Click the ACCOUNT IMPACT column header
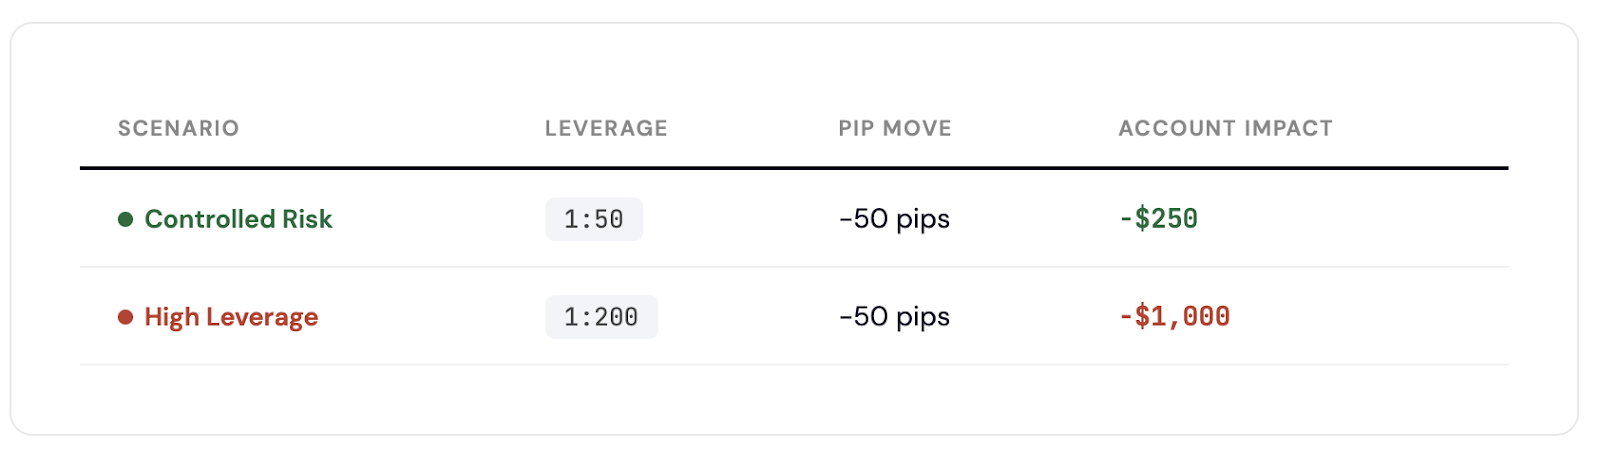 1226,128
